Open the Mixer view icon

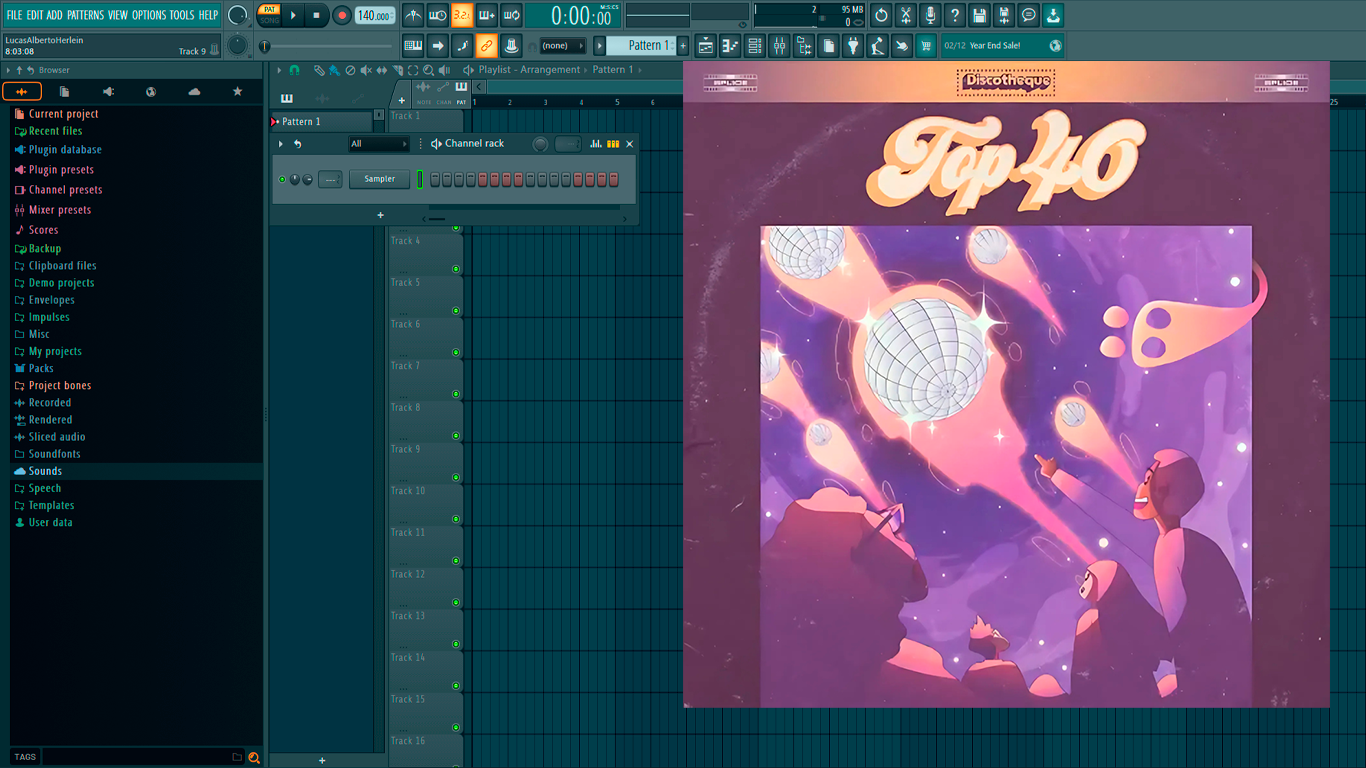pos(779,45)
